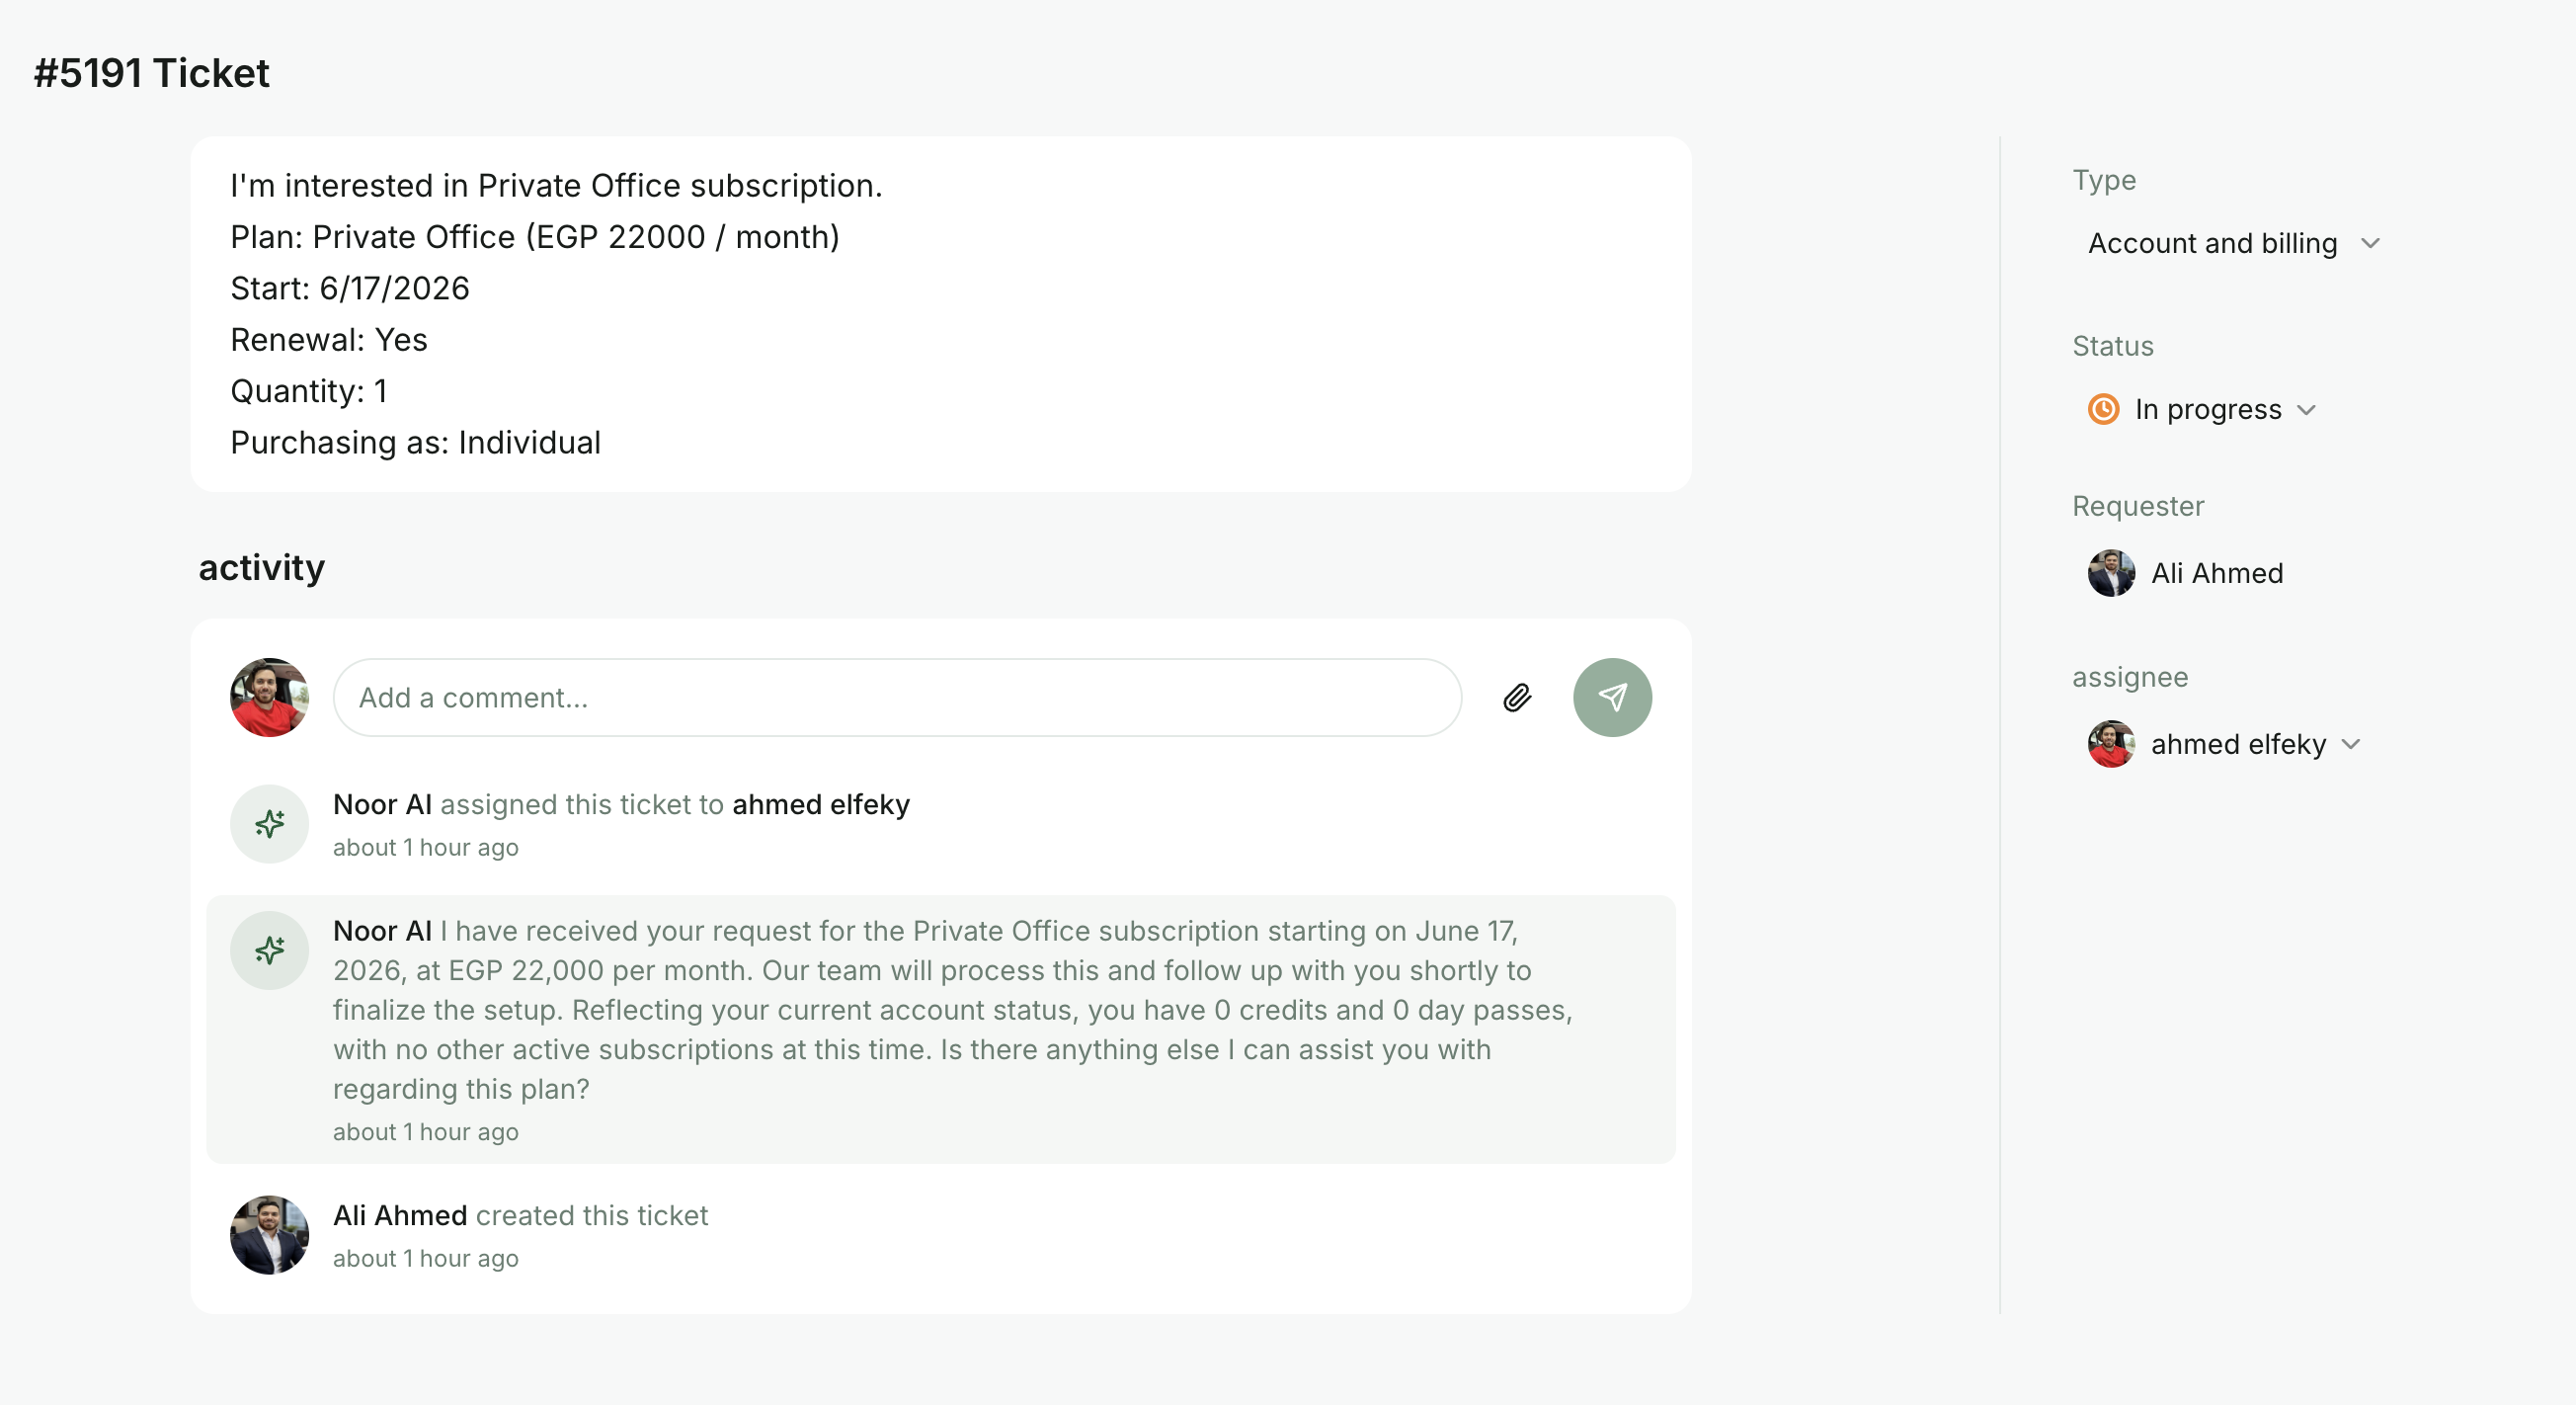Click Ali Ahmed requester name

click(2217, 573)
